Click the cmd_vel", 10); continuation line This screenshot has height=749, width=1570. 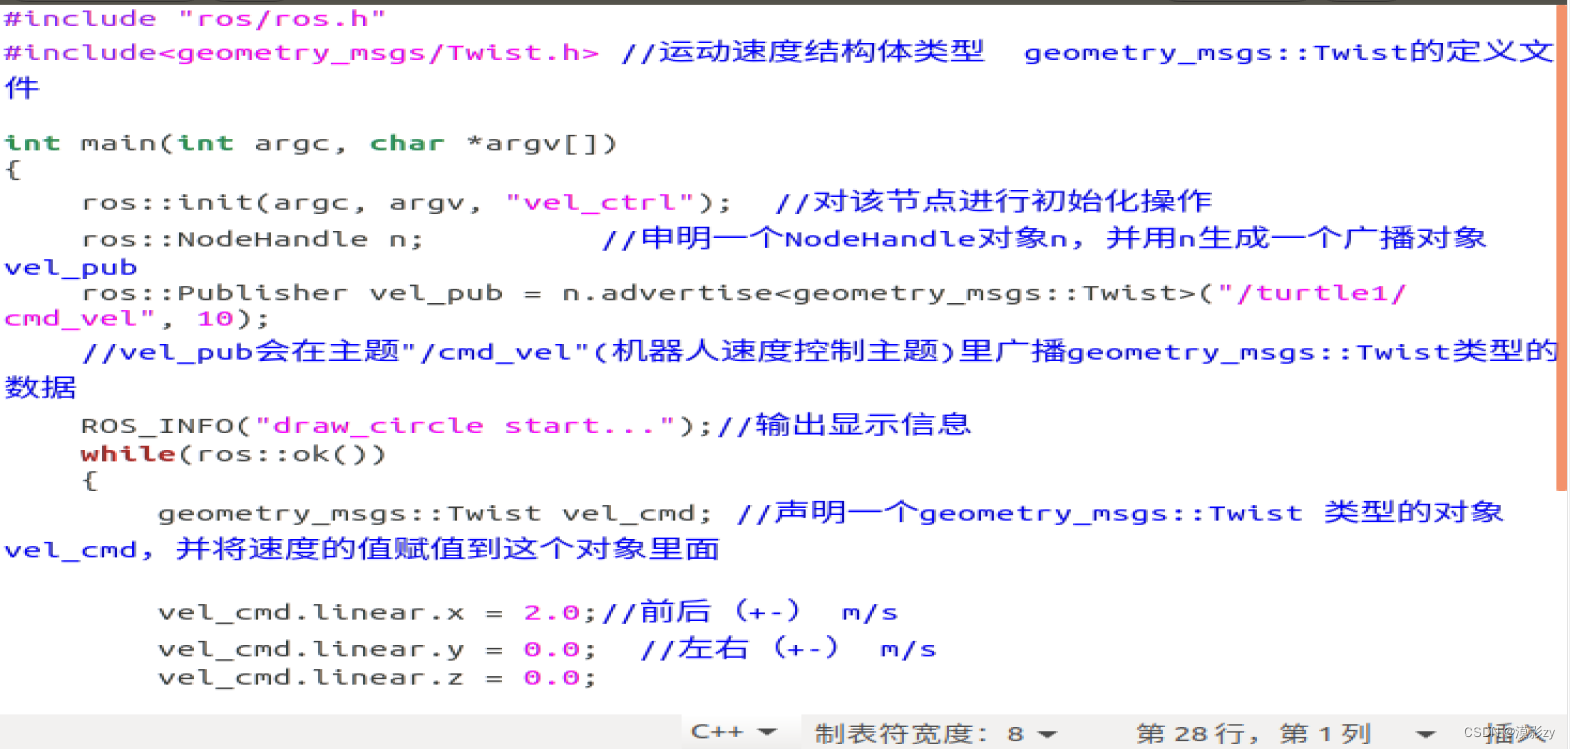click(x=137, y=319)
